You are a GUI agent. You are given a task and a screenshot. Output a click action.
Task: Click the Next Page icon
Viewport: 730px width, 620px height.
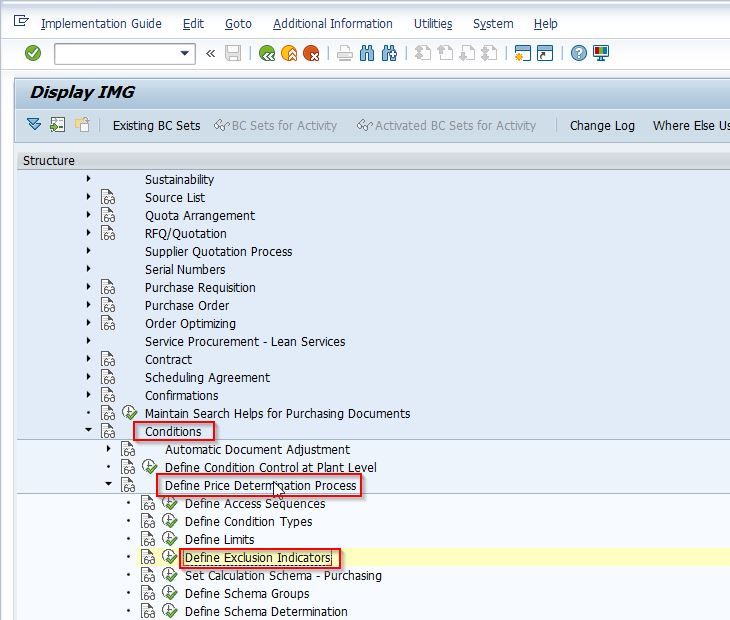[x=467, y=54]
